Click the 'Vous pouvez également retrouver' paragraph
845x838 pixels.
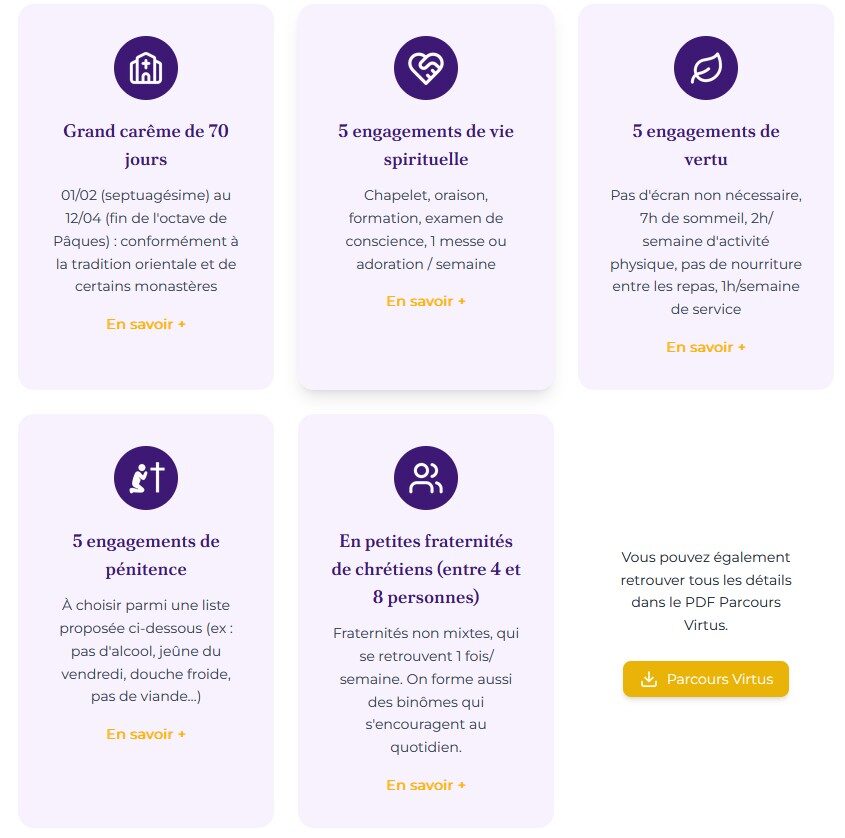coord(706,591)
